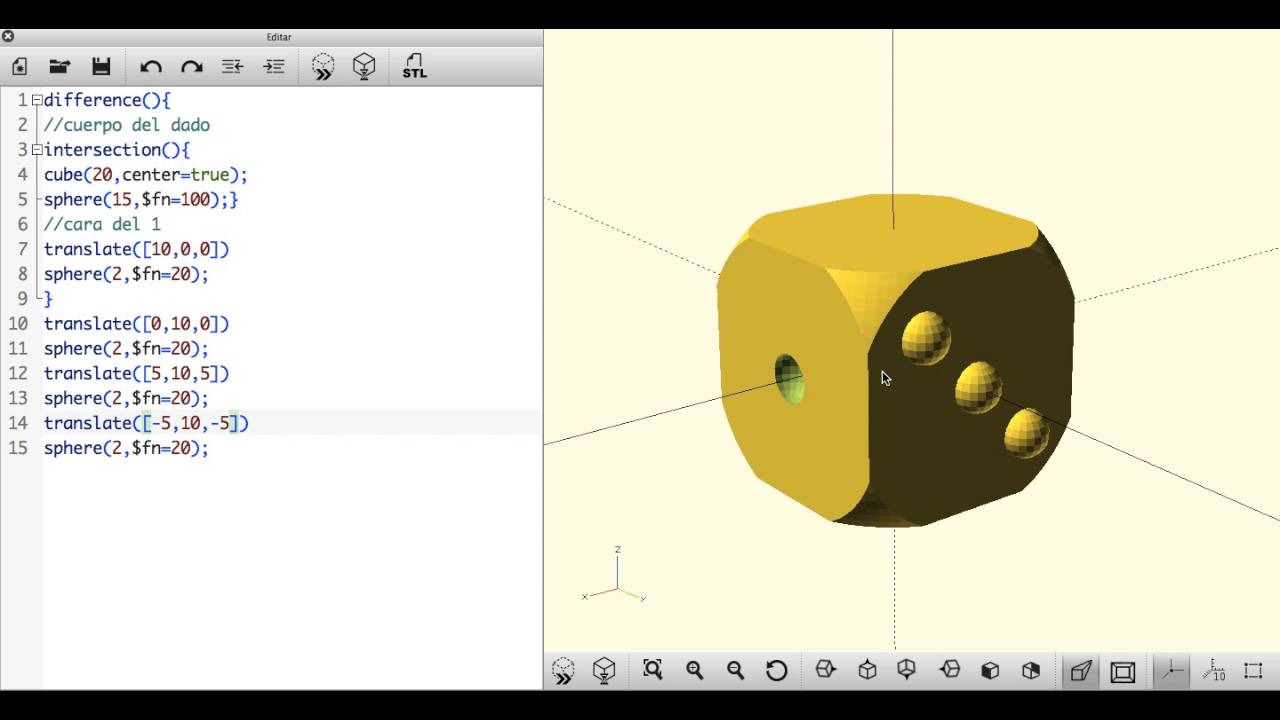Reset the viewport camera orientation

point(777,671)
